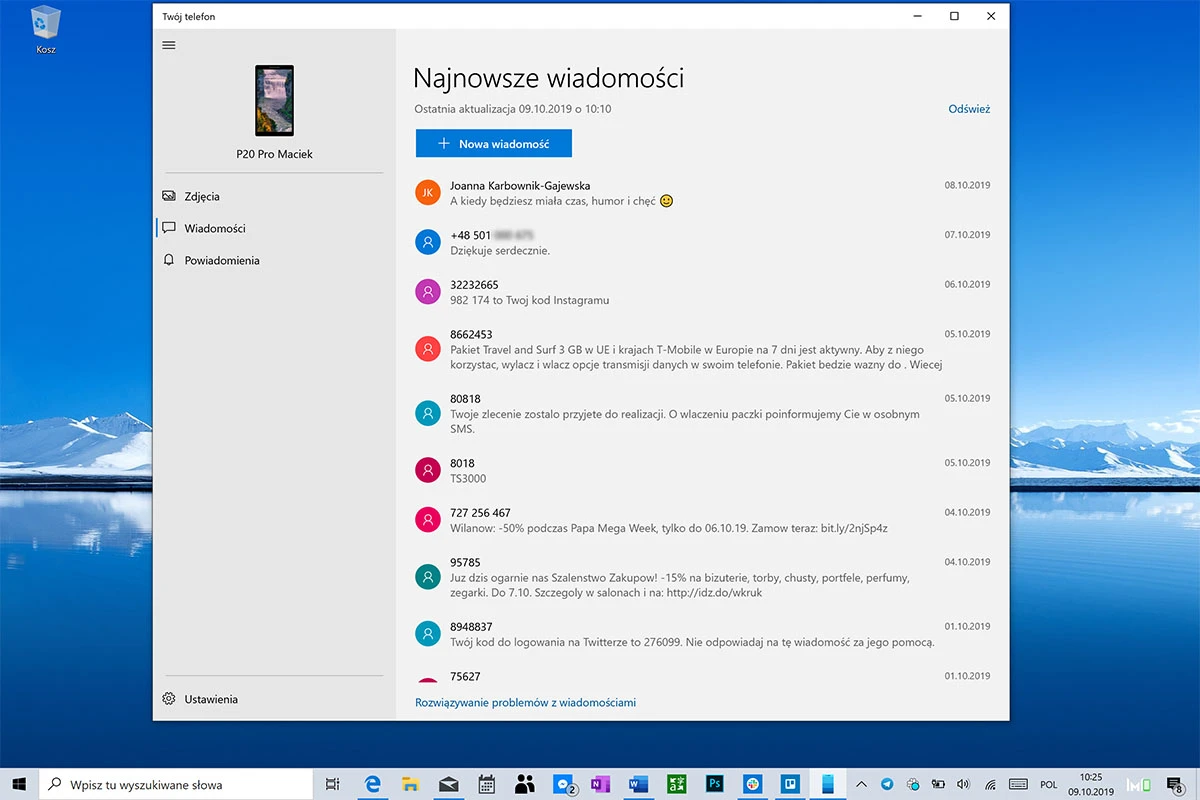Open the Joanna Karbownik-Gajewska conversation
Viewport: 1200px width, 800px height.
(x=702, y=193)
